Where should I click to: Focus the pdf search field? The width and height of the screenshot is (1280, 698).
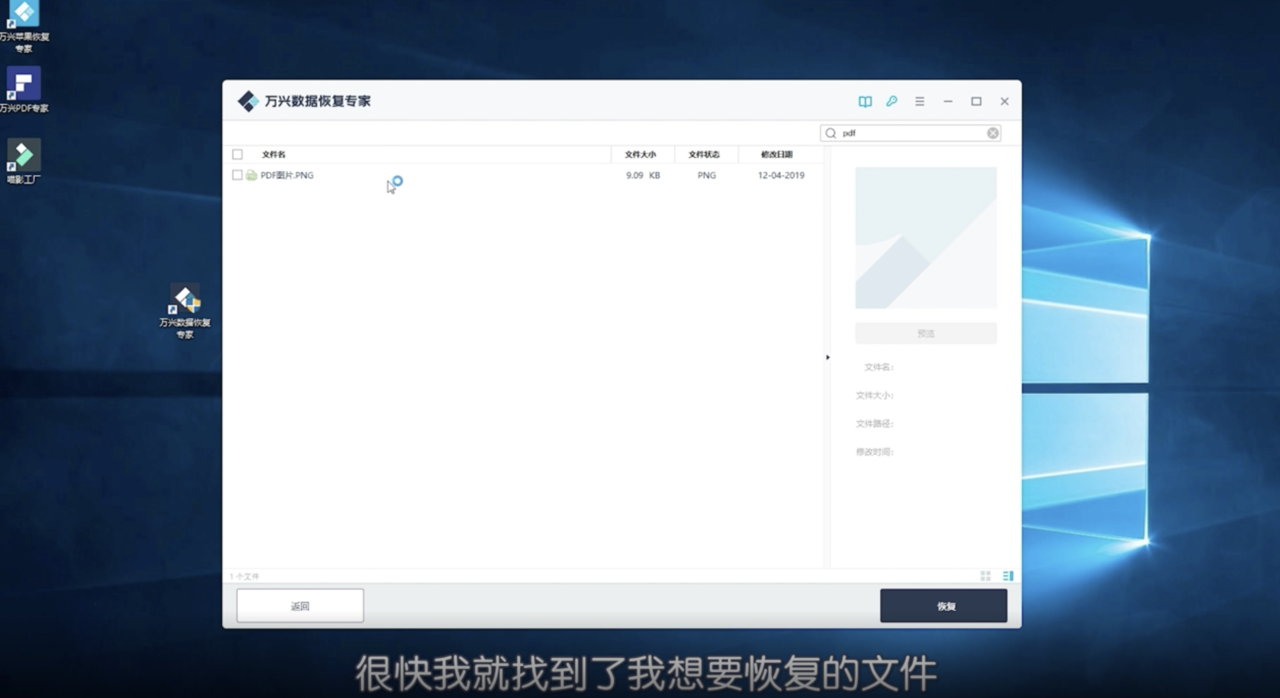coord(910,133)
